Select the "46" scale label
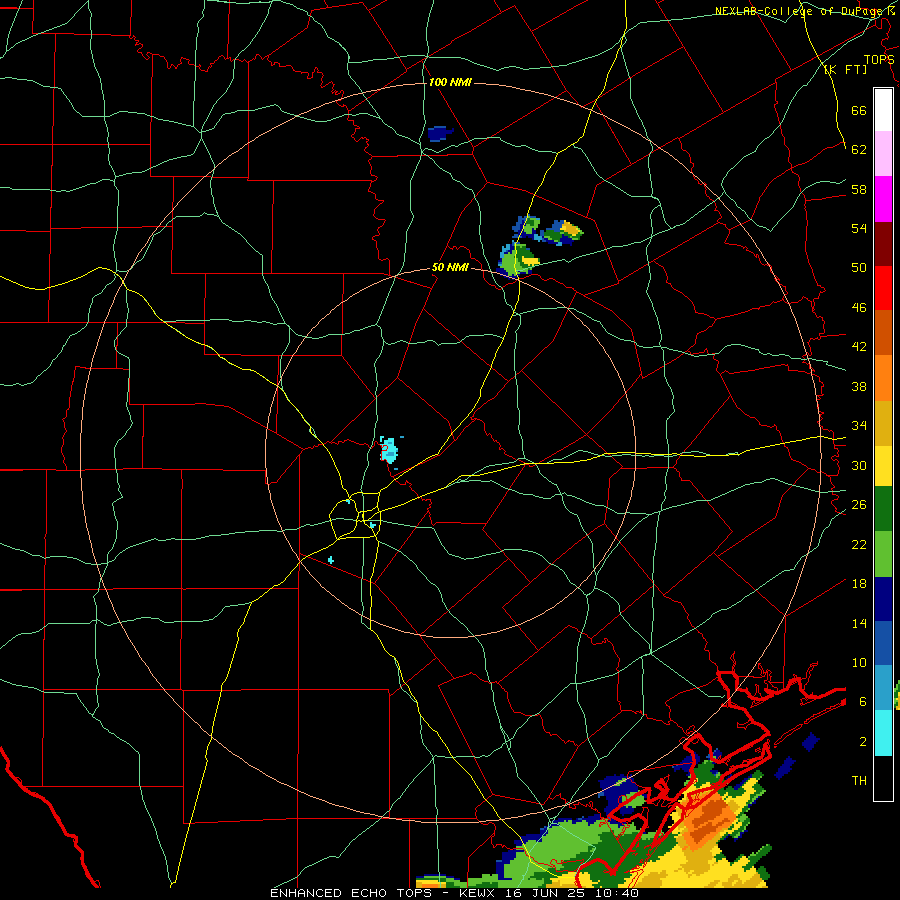Screen dimensions: 900x900 859,308
